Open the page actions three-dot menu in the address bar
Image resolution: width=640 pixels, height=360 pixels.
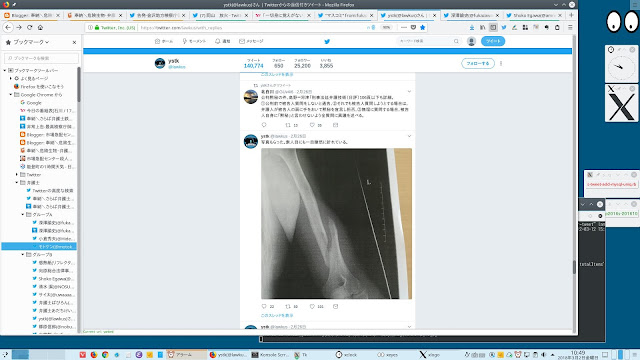pyautogui.click(x=404, y=27)
